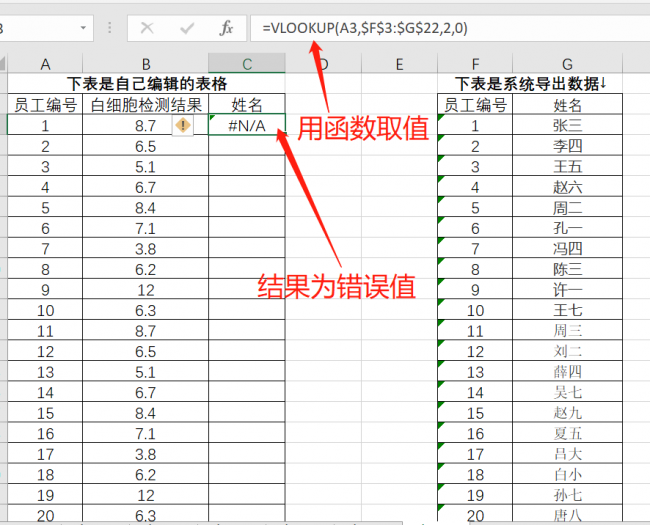Click the name cell 李四

pos(568,146)
